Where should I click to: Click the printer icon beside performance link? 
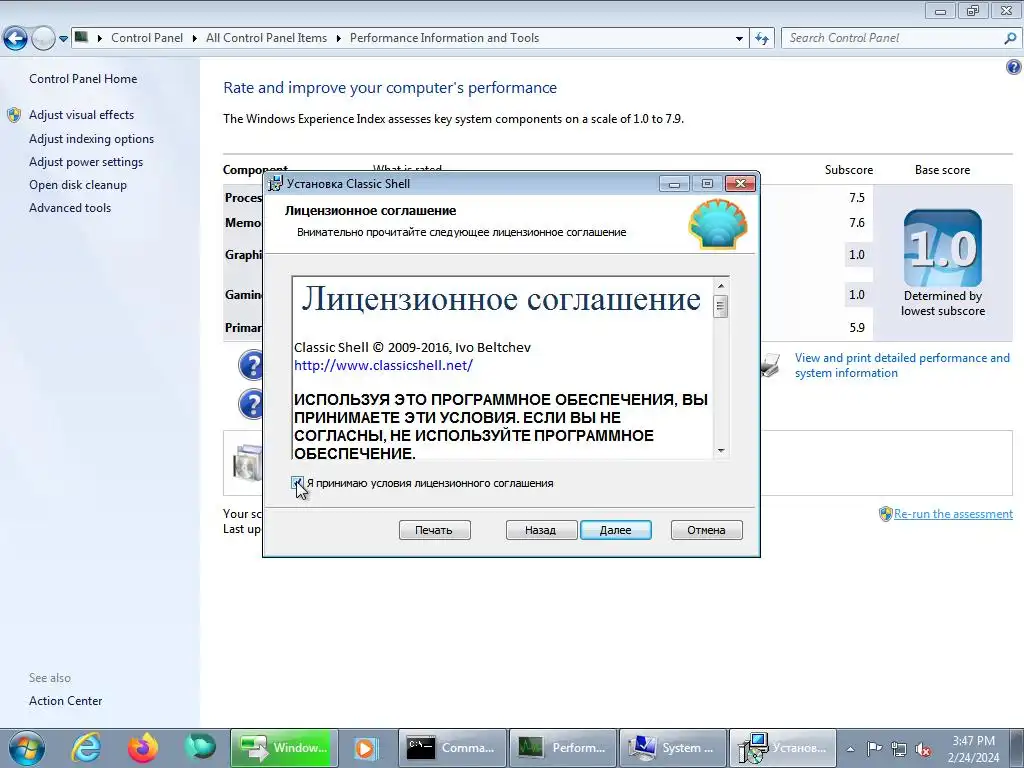point(771,365)
